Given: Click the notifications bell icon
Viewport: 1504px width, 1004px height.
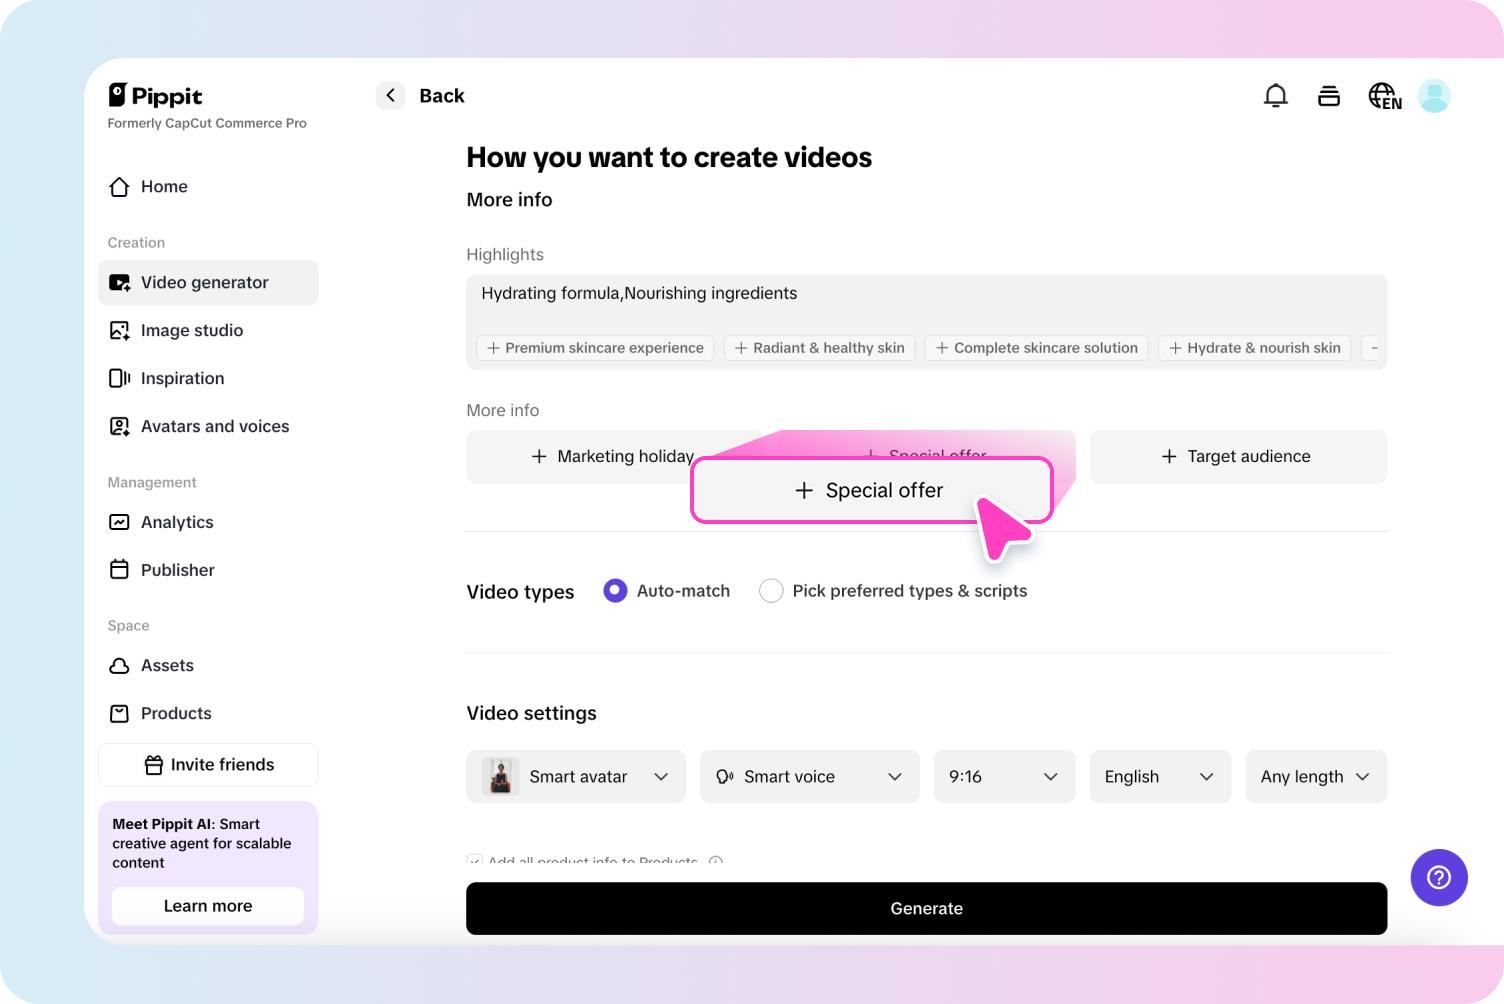Looking at the screenshot, I should coord(1275,96).
